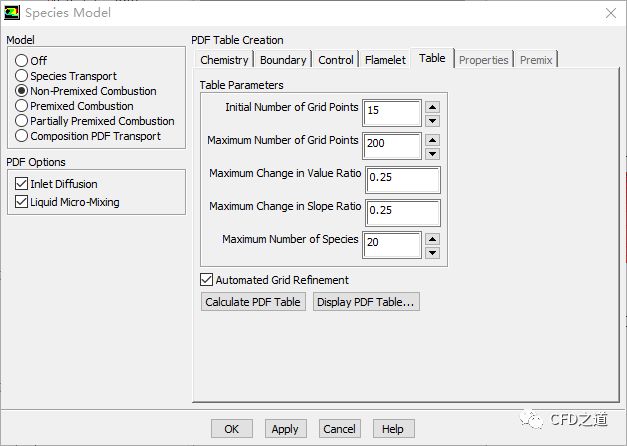This screenshot has width=627, height=446.
Task: Click the Species Model window title icon
Action: click(x=12, y=12)
